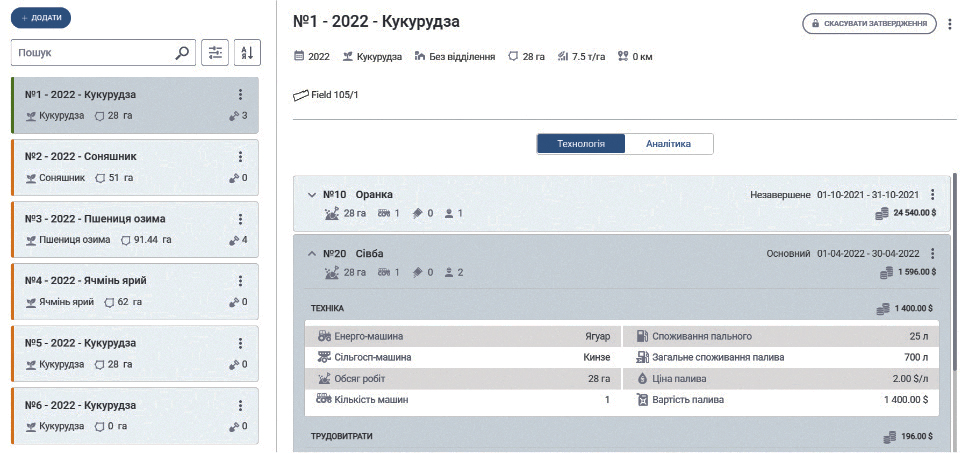Expand the №10 Оранка operation
The image size is (960, 453).
pyautogui.click(x=312, y=195)
